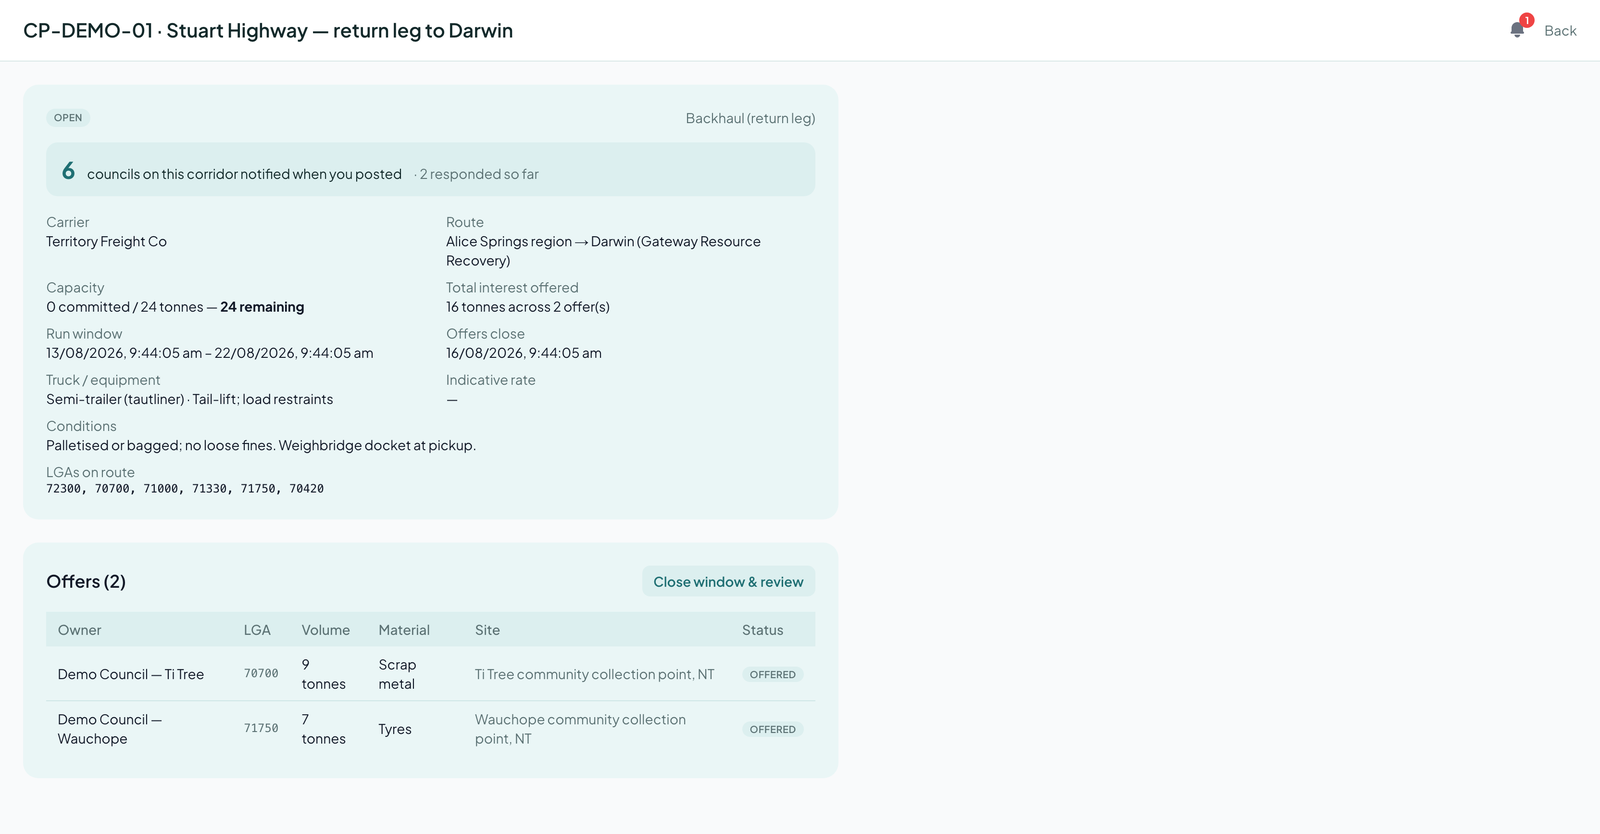Select Demo Council — Ti Tree row owner
The image size is (1600, 834).
(x=131, y=675)
